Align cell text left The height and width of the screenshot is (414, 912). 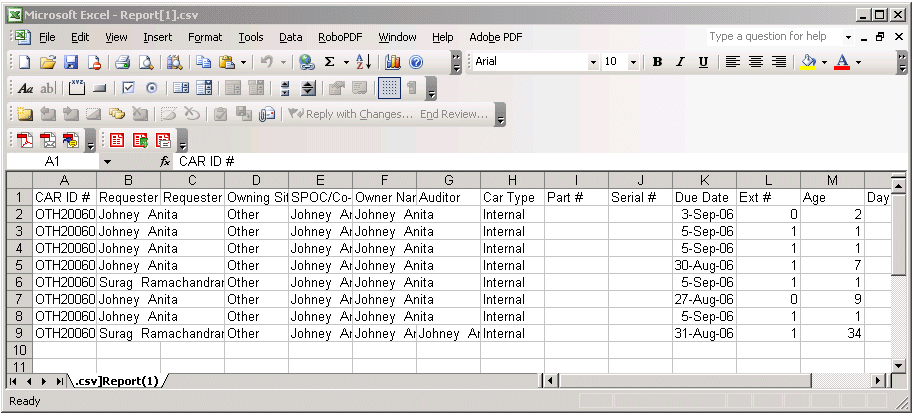[732, 62]
